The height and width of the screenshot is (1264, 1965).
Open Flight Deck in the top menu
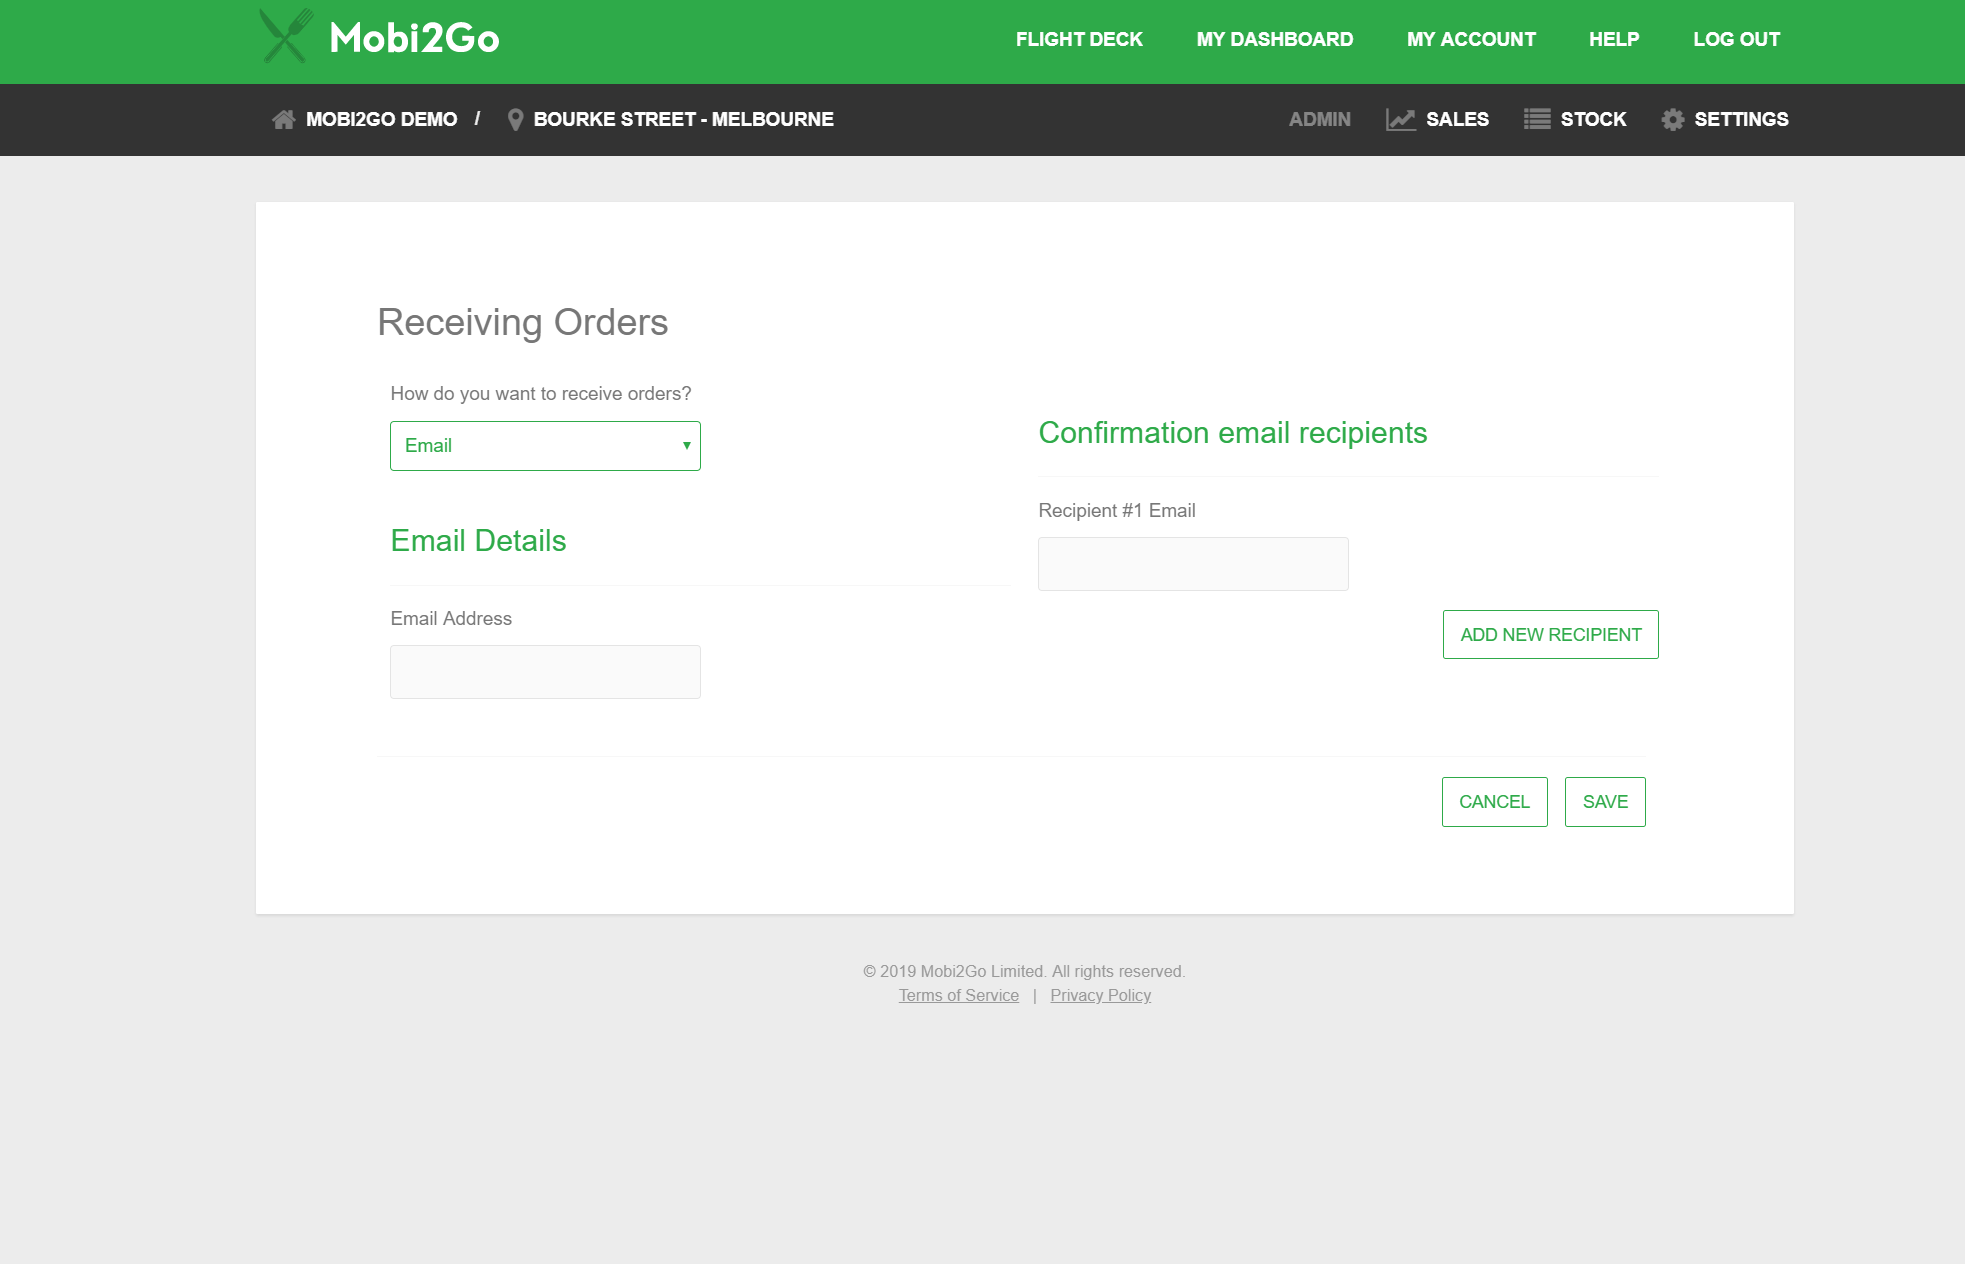coord(1079,40)
